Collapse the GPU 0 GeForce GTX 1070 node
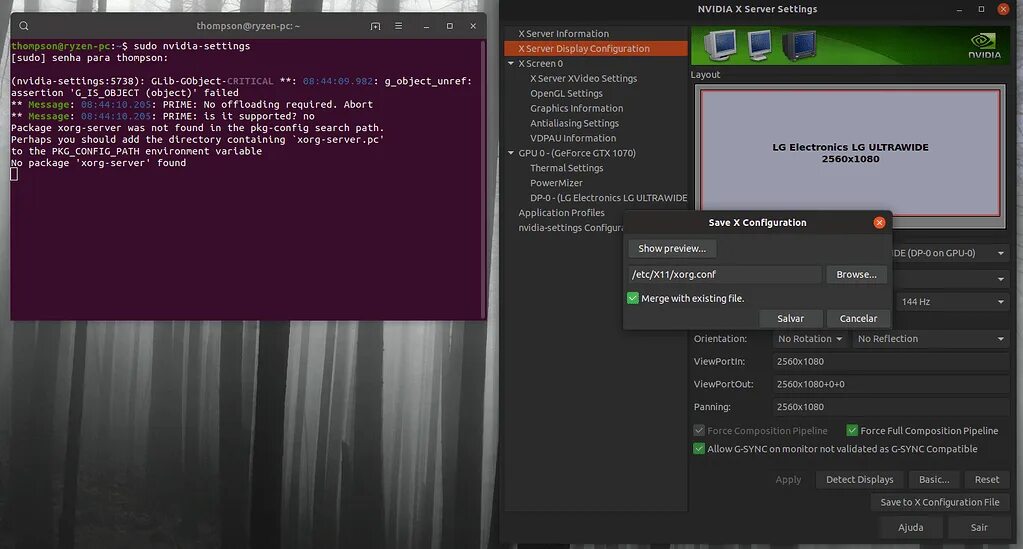This screenshot has width=1023, height=549. (x=511, y=153)
